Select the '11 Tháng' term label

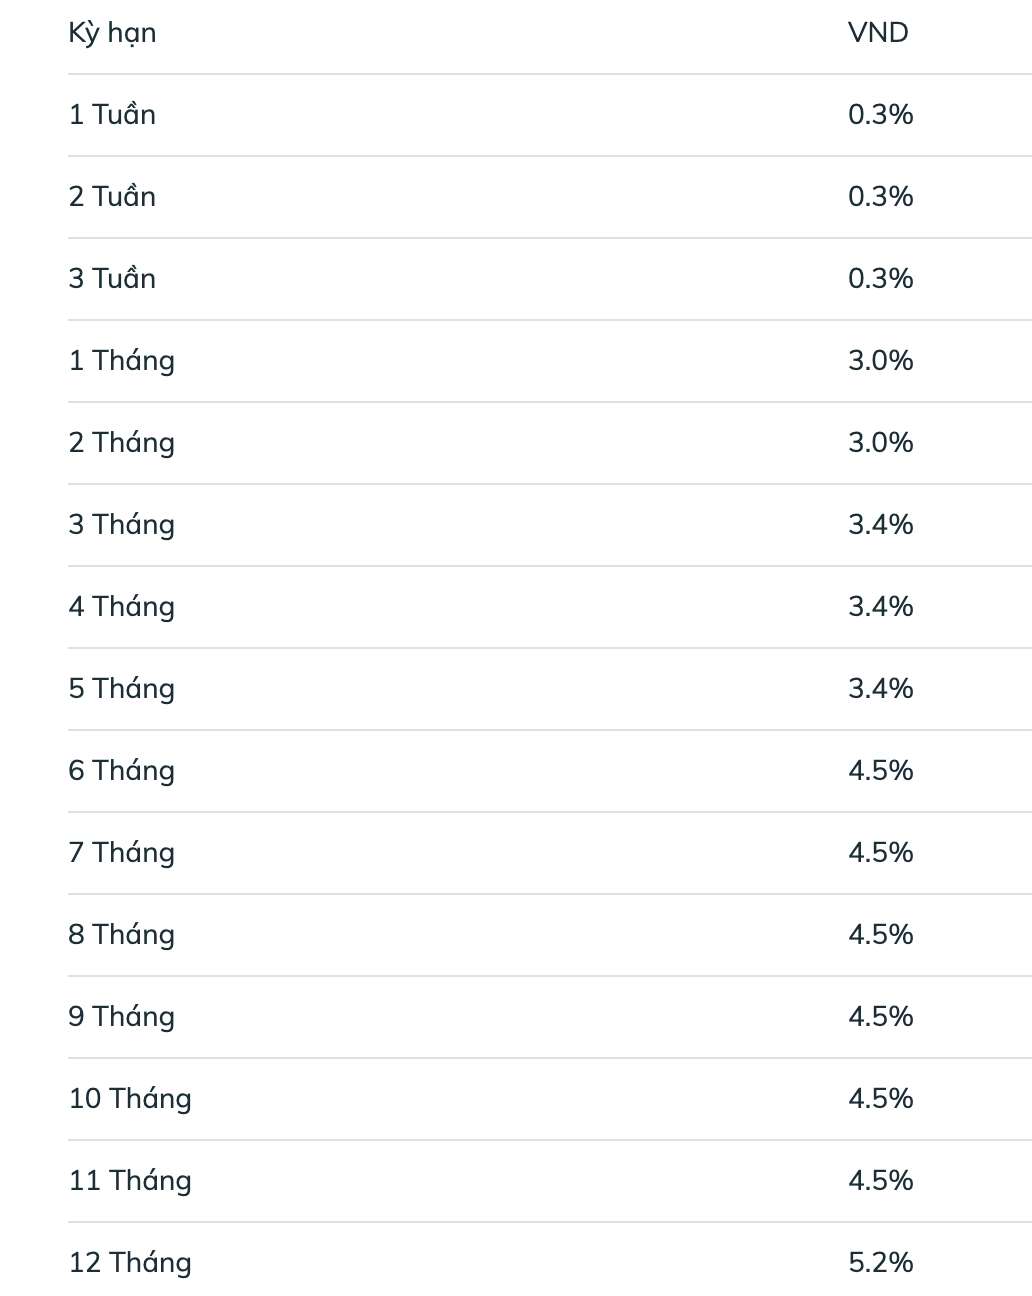(x=130, y=1181)
